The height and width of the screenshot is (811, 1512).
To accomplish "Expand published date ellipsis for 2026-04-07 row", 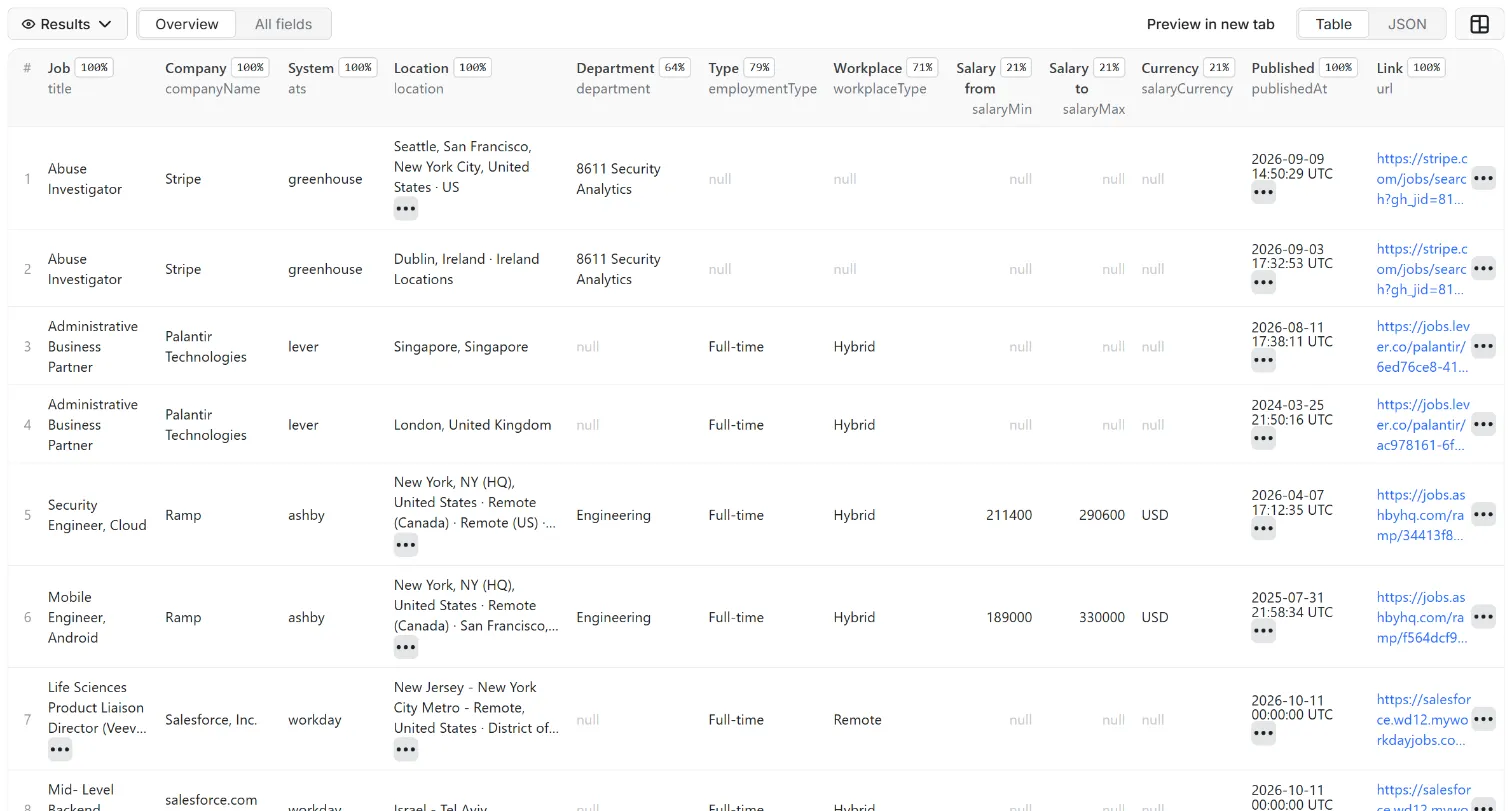I will [x=1263, y=529].
